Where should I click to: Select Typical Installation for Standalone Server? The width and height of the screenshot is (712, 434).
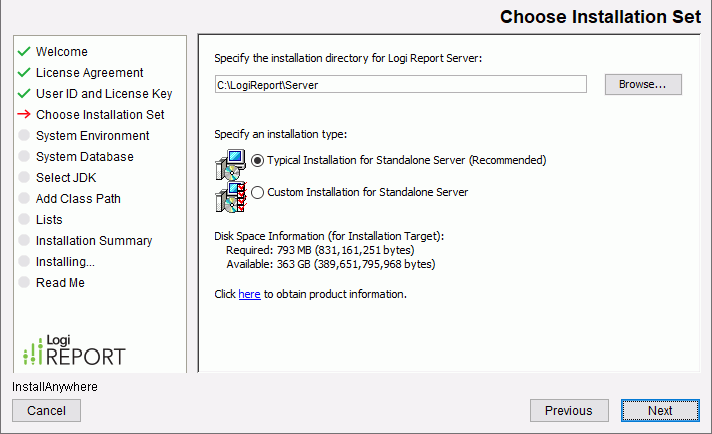tap(258, 160)
